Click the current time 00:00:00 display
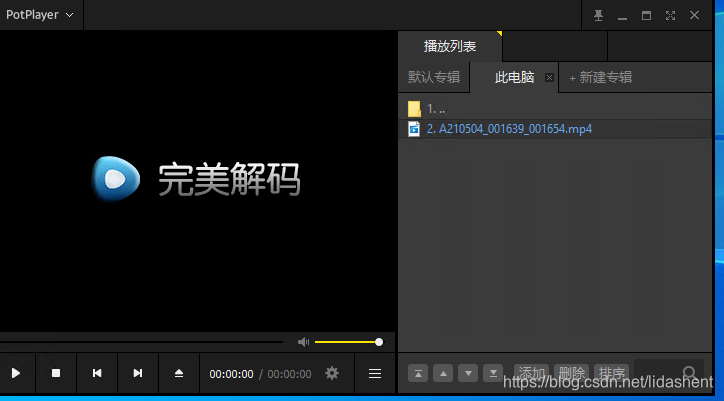This screenshot has height=401, width=724. [x=231, y=374]
